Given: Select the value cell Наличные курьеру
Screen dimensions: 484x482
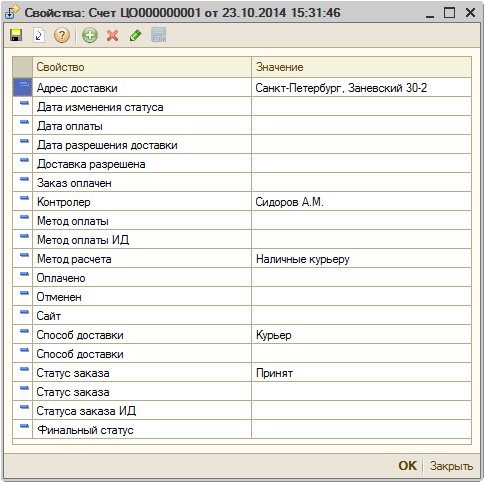Looking at the screenshot, I should (x=361, y=259).
